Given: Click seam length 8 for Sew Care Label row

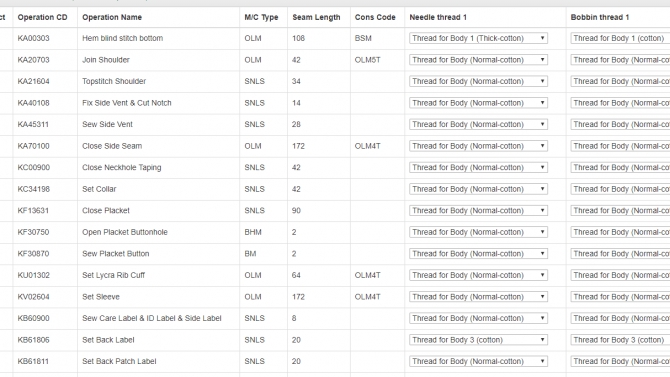Looking at the screenshot, I should point(294,318).
